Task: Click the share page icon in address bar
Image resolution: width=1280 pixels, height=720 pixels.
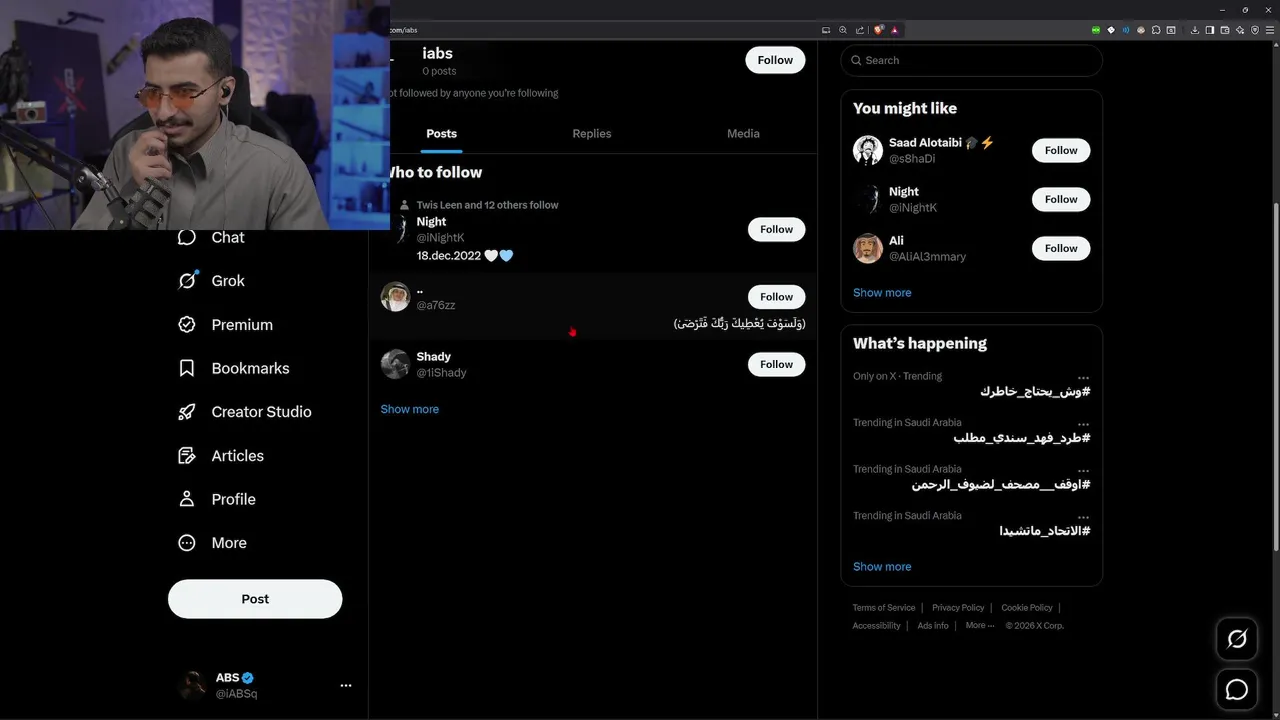Action: (860, 30)
